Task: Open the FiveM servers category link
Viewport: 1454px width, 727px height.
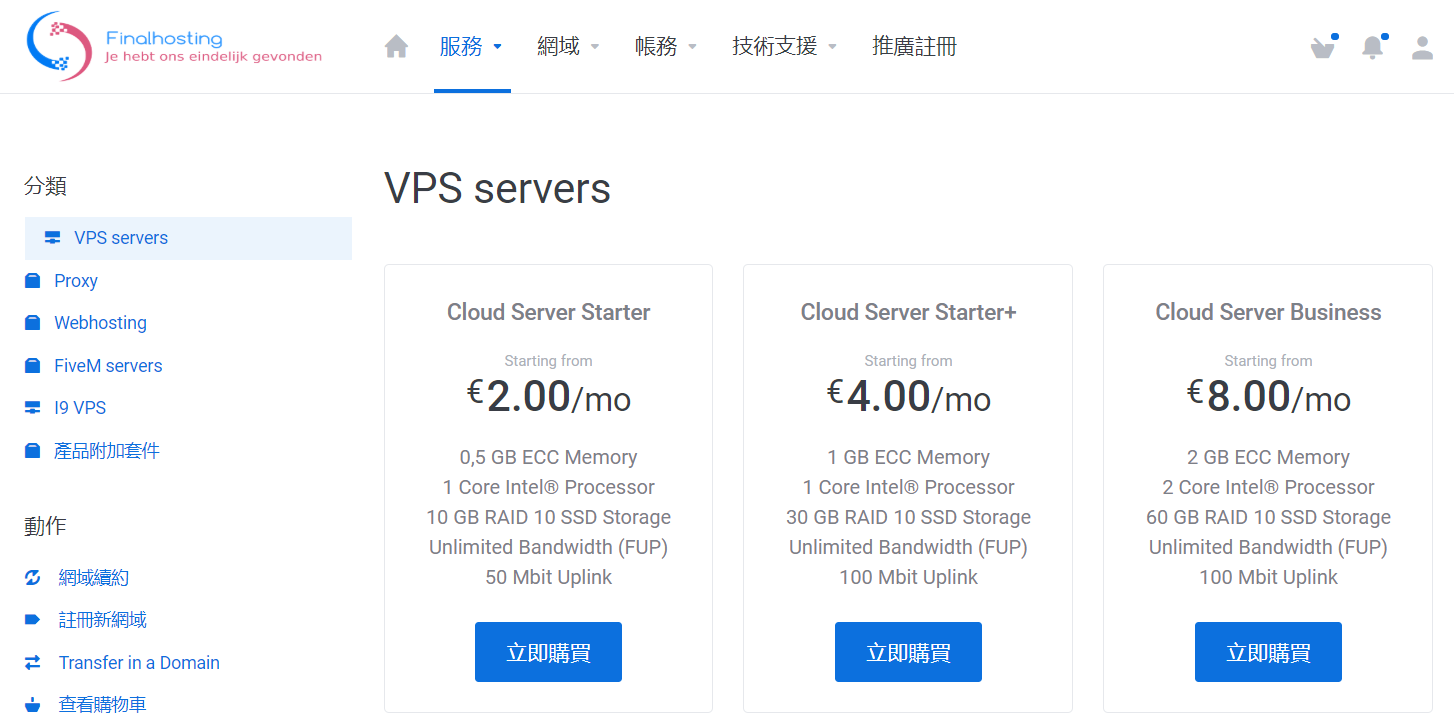Action: pos(108,366)
